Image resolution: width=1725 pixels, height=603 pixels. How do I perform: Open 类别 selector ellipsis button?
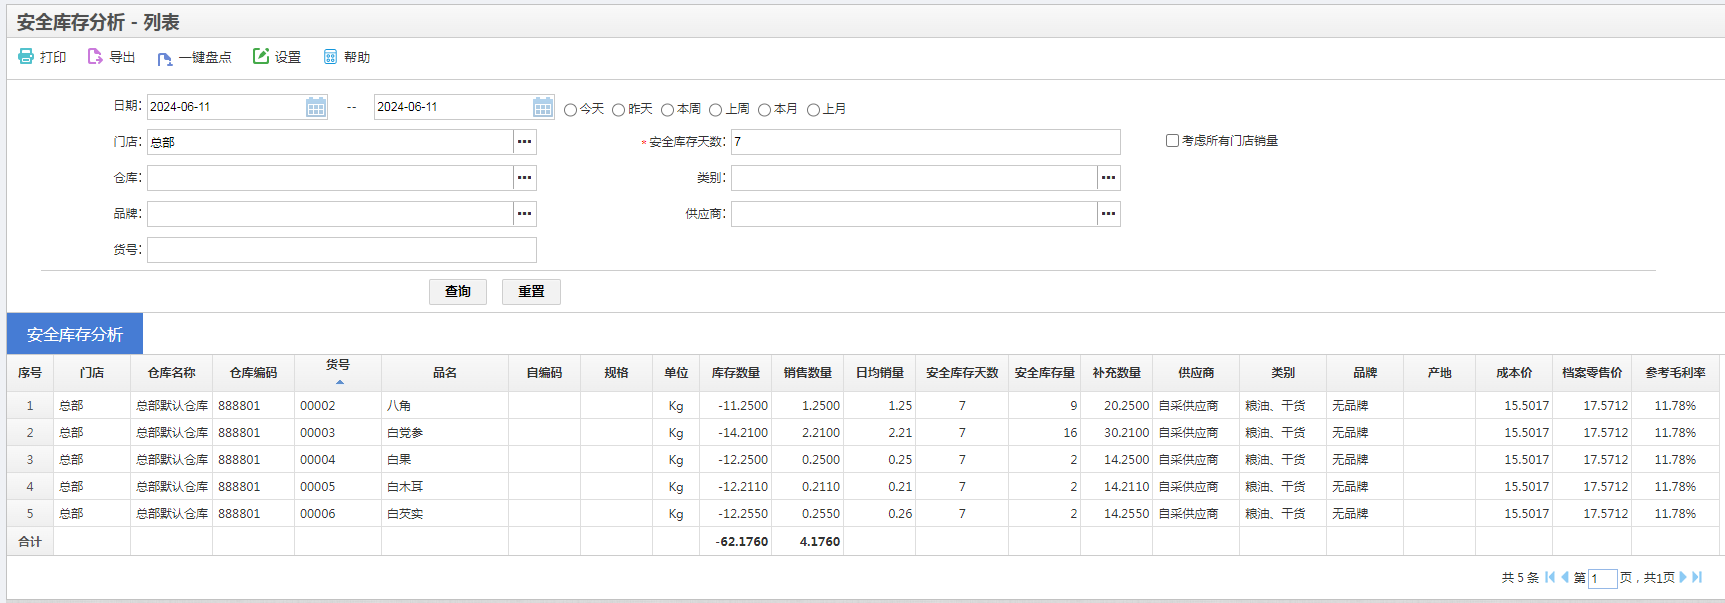coord(1109,178)
